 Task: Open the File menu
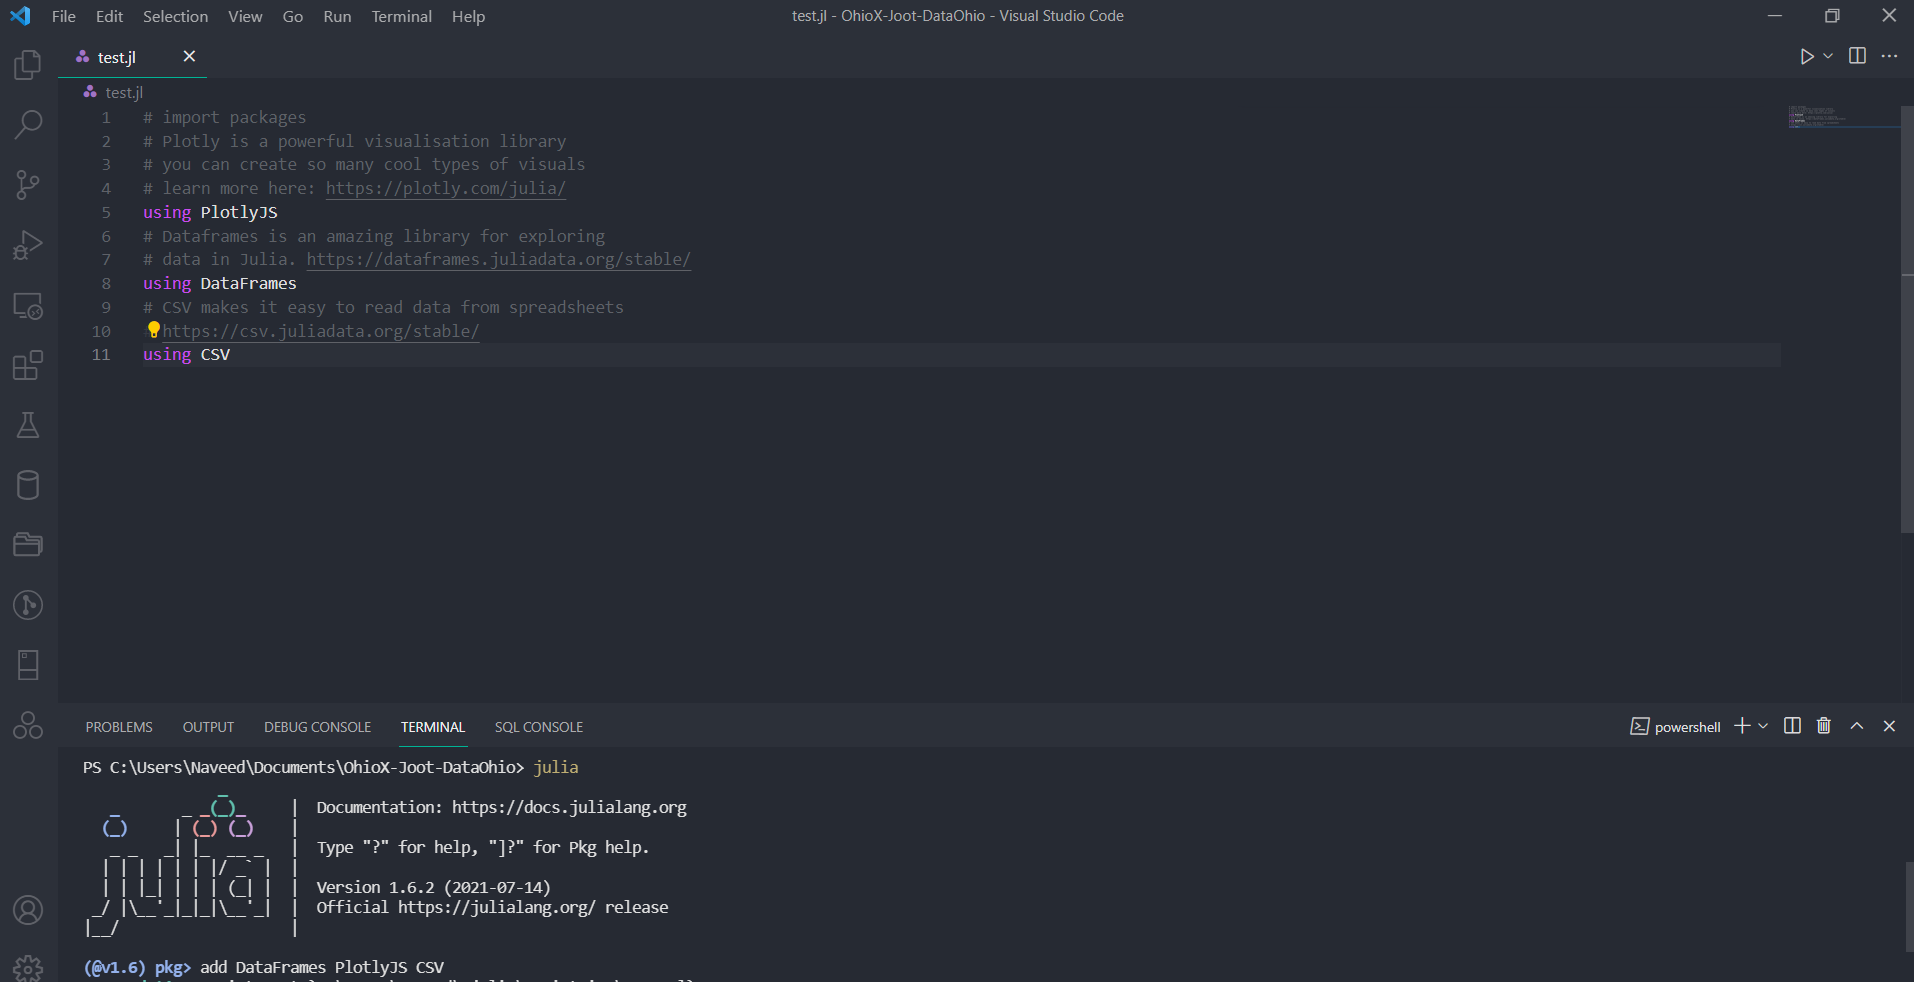[x=63, y=16]
